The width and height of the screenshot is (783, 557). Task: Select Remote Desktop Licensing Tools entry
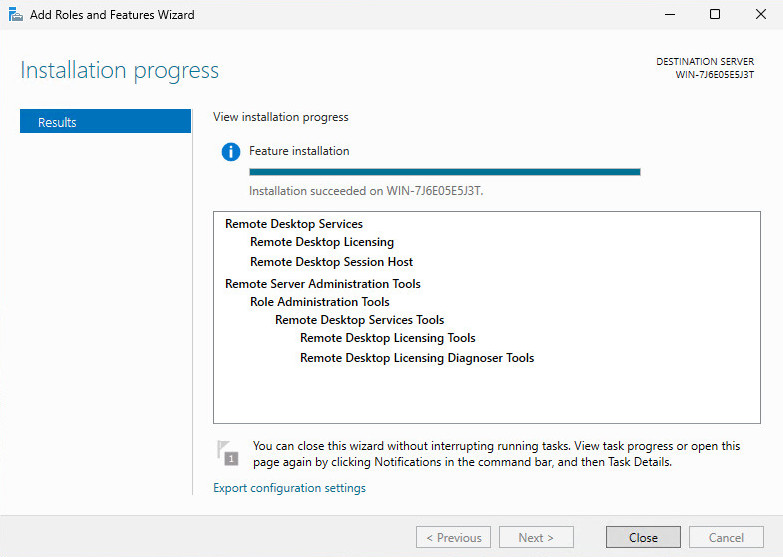pos(388,338)
